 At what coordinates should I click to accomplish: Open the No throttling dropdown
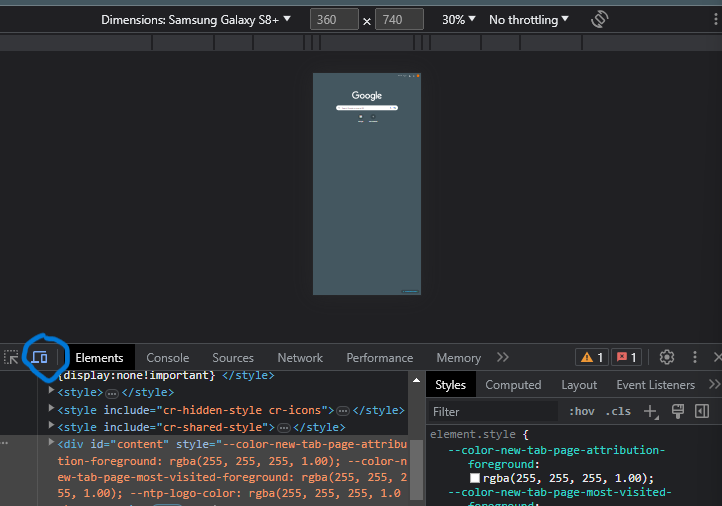click(529, 20)
